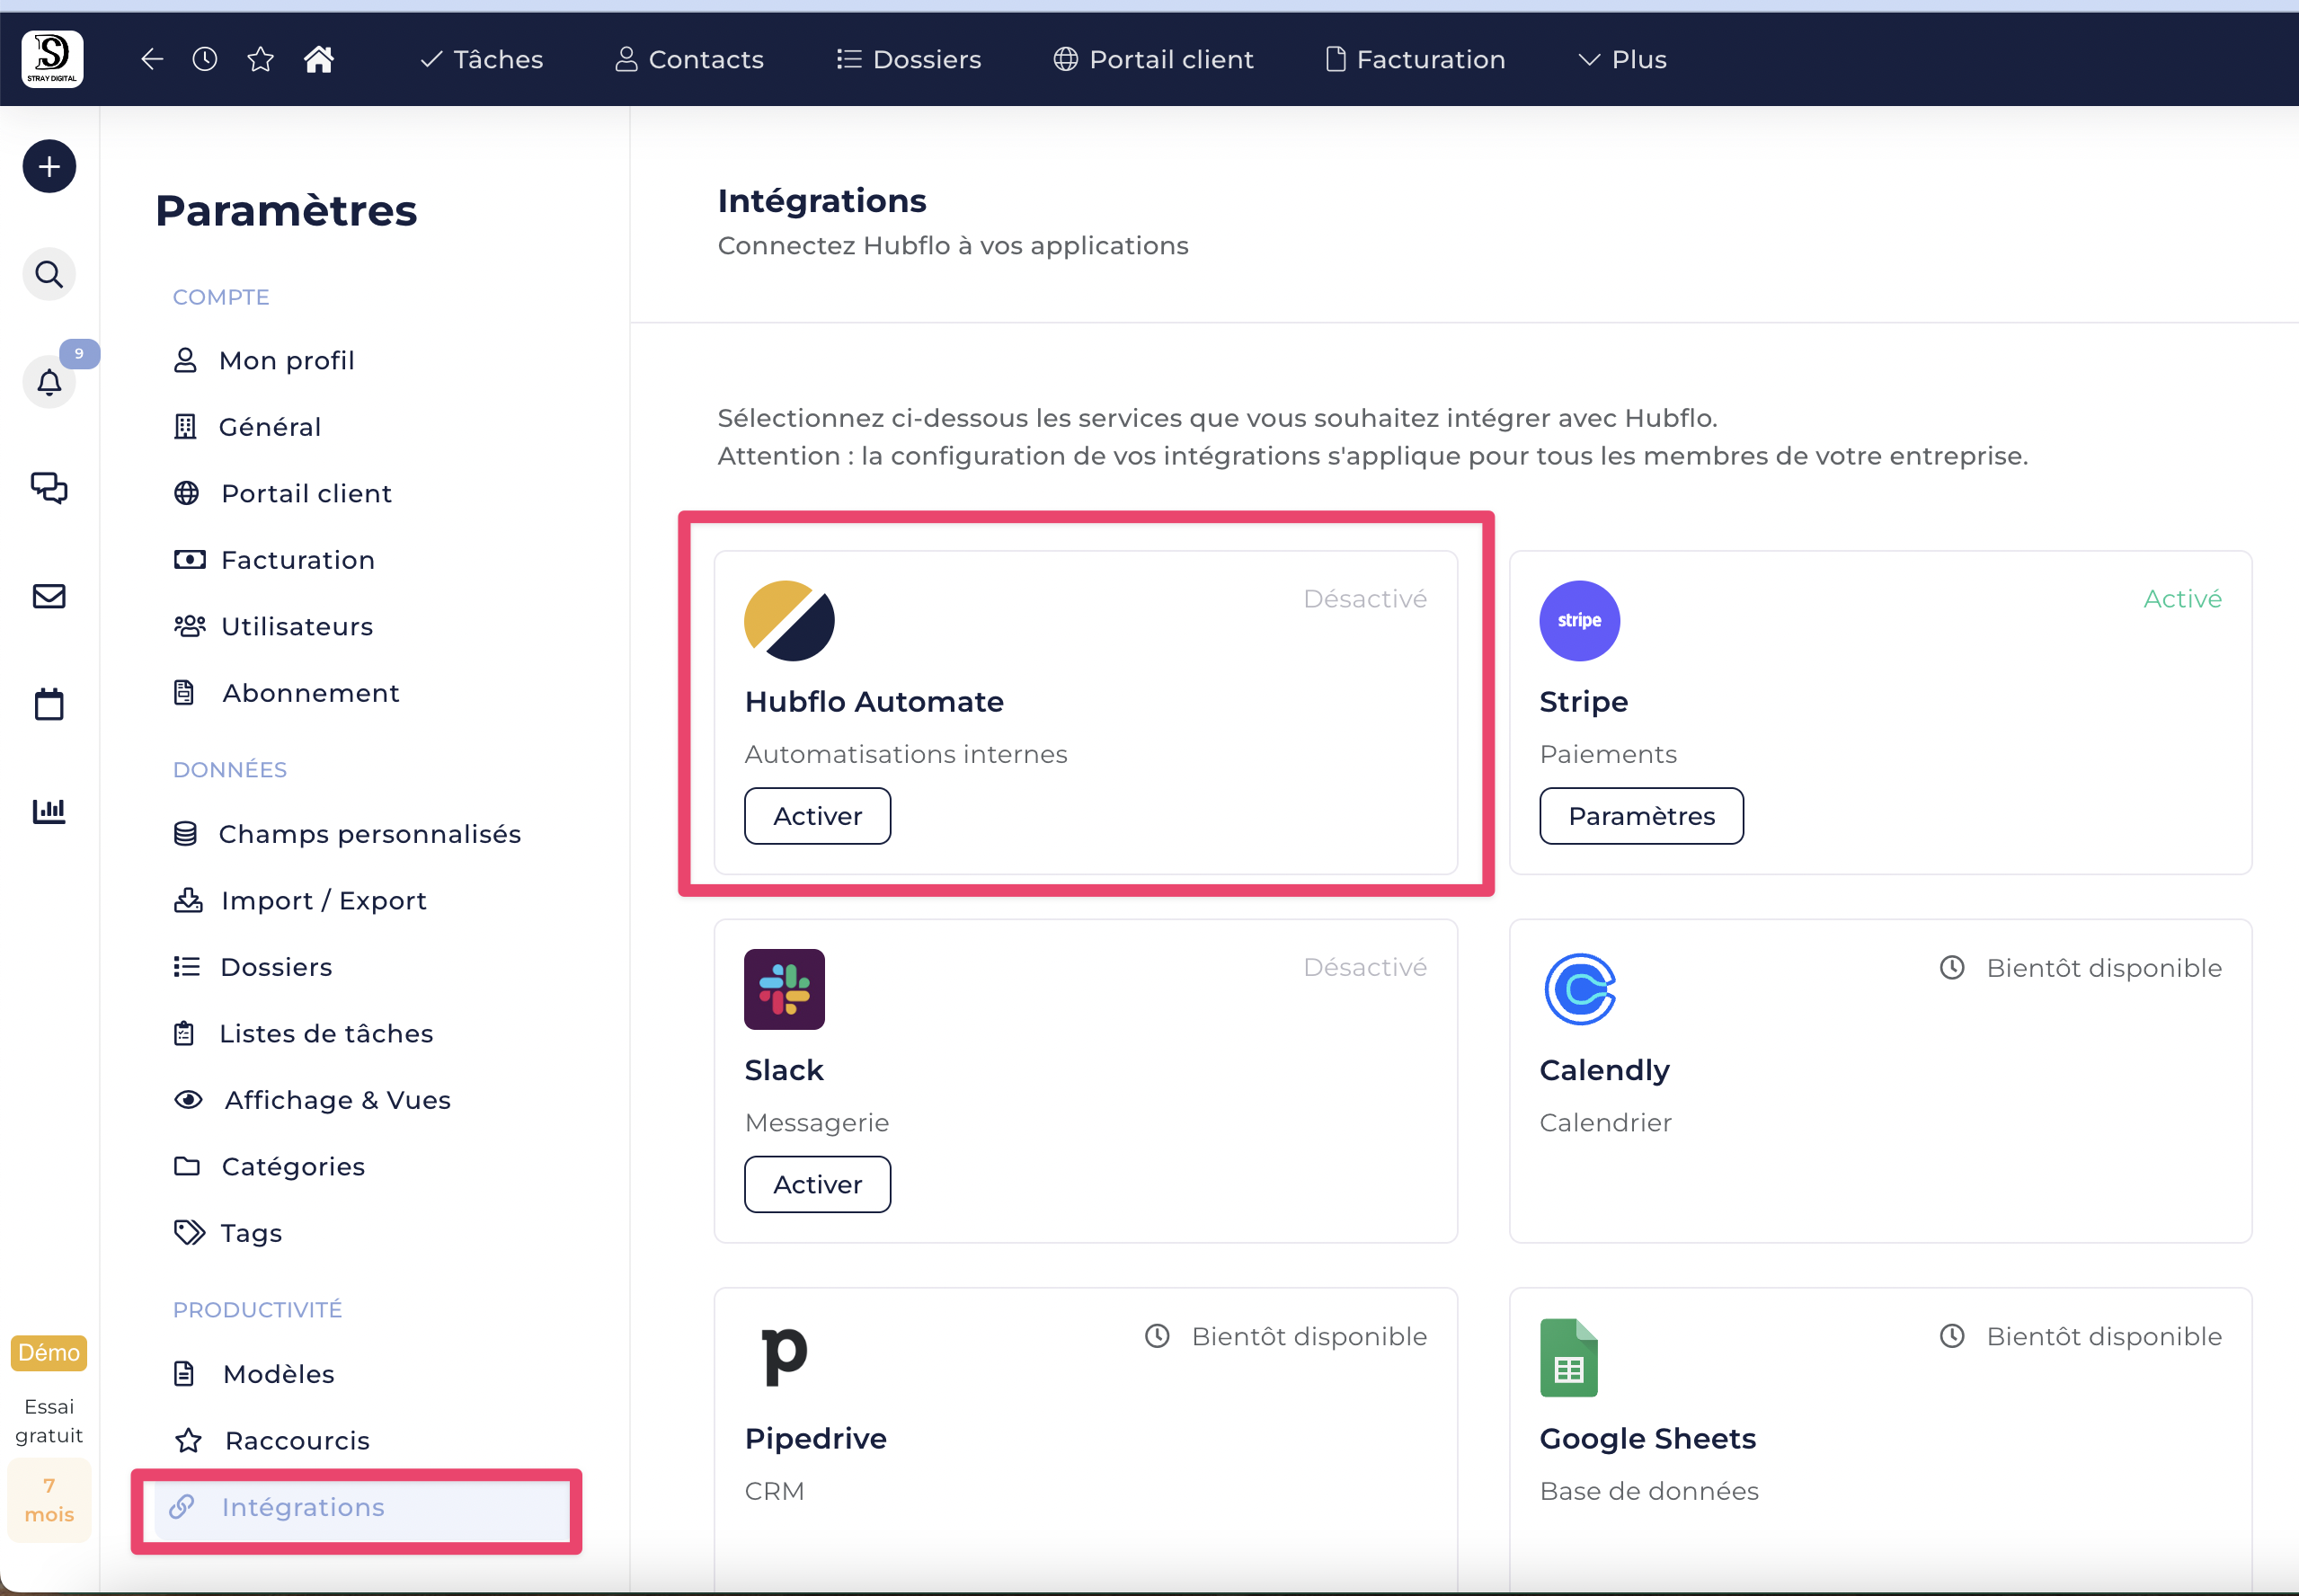Screen dimensions: 2299x1596
Task: Open the reports bar chart icon
Action: click(x=49, y=810)
